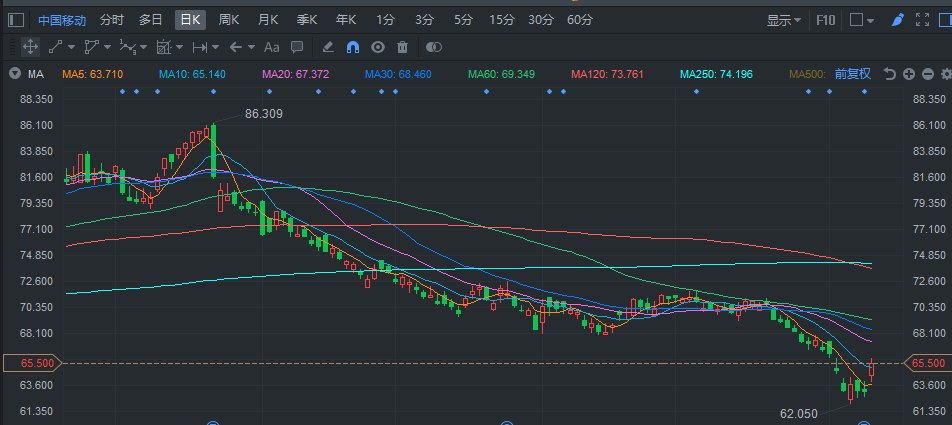
Task: Switch to 年K yearly tab
Action: (346, 20)
